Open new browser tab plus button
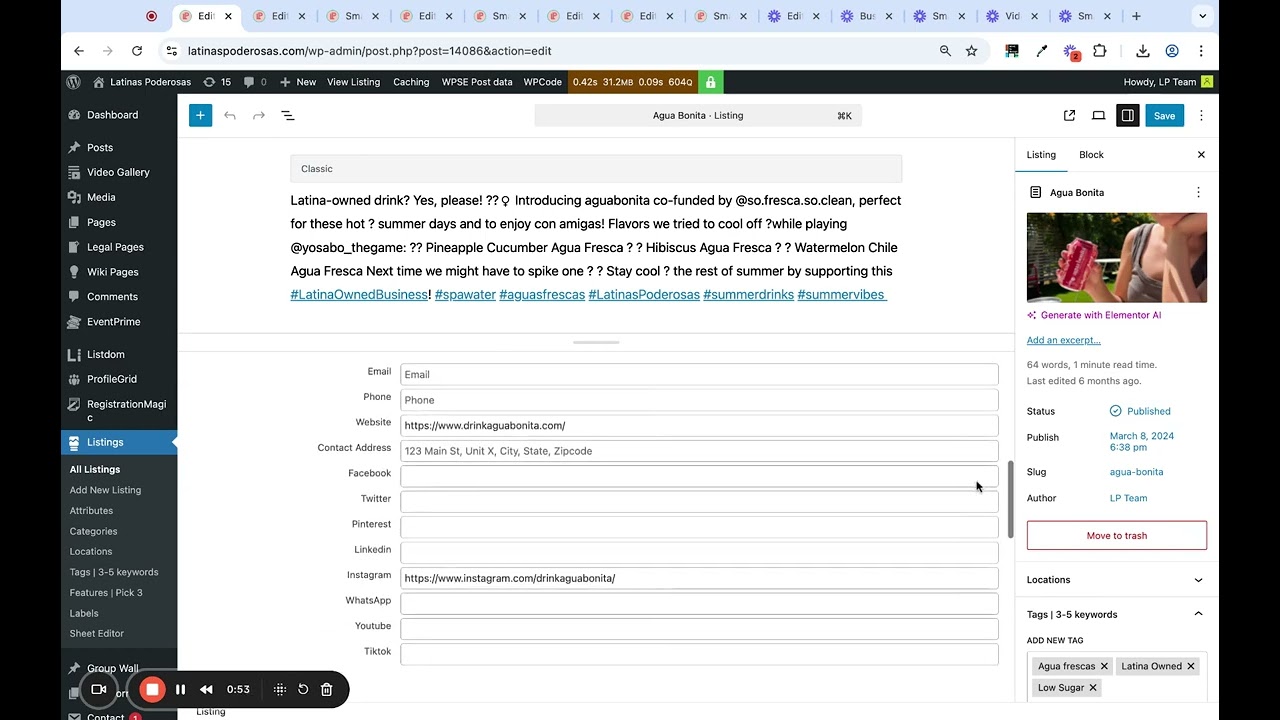The width and height of the screenshot is (1280, 720). point(1136,16)
